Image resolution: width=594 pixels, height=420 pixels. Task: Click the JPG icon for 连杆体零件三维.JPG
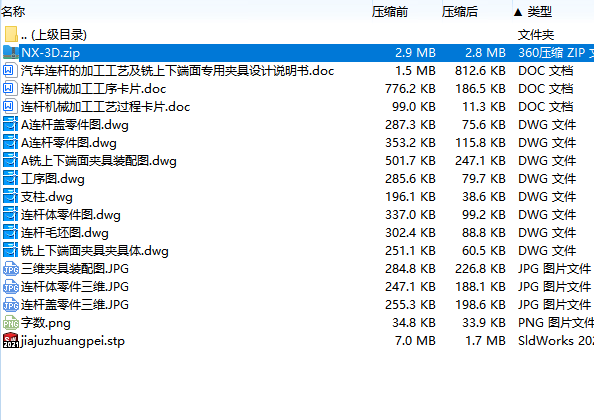coord(11,286)
